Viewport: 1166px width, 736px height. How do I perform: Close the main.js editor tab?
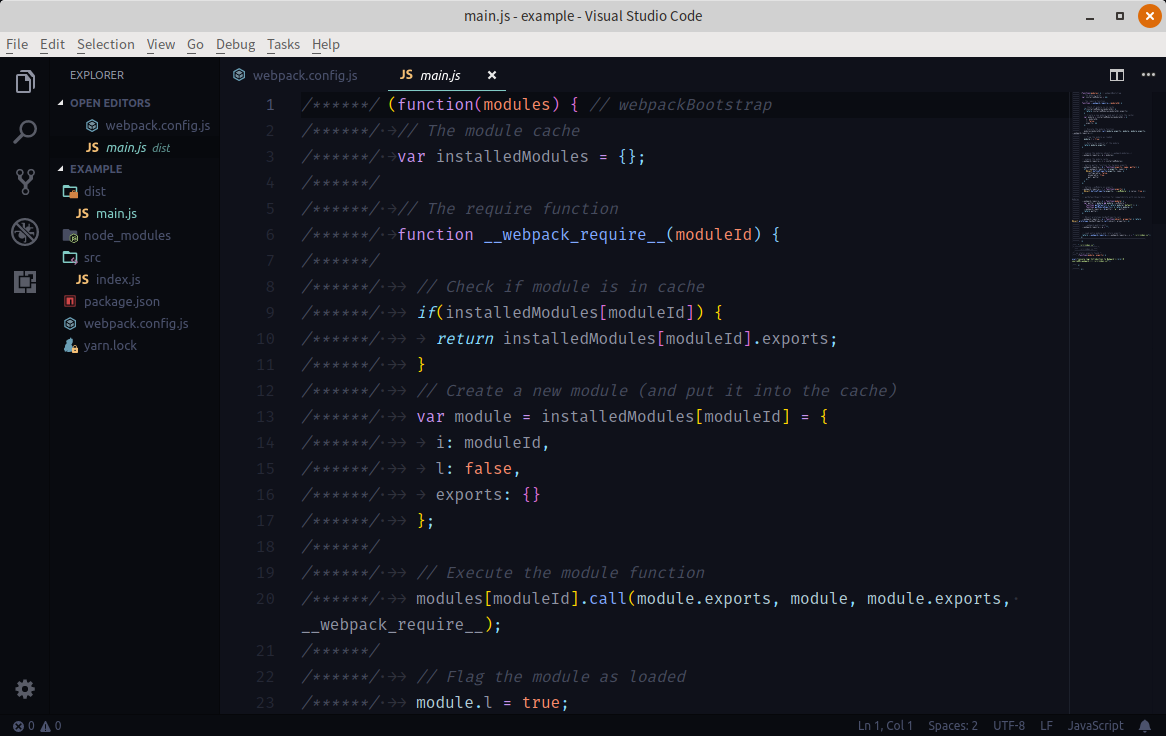tap(492, 75)
